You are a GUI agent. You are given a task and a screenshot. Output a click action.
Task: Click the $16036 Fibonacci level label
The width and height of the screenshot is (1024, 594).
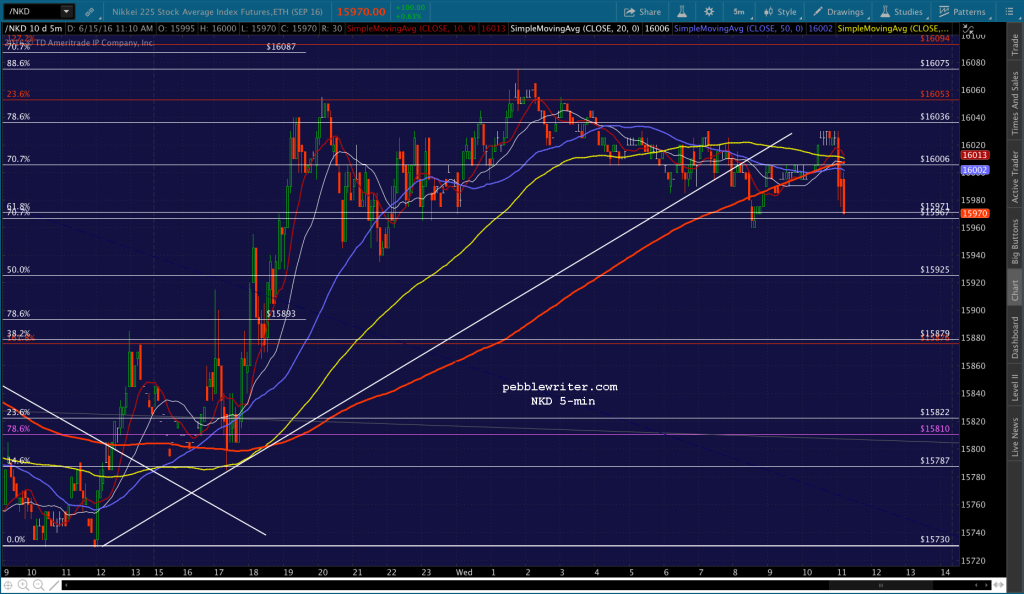tap(935, 117)
